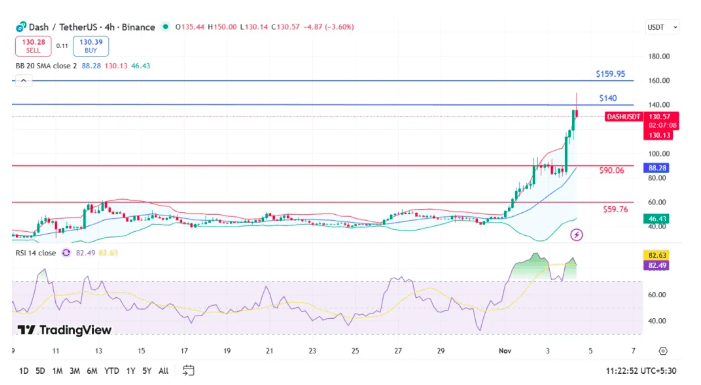Click the H150.00 high value
The image size is (701, 385).
pos(222,27)
